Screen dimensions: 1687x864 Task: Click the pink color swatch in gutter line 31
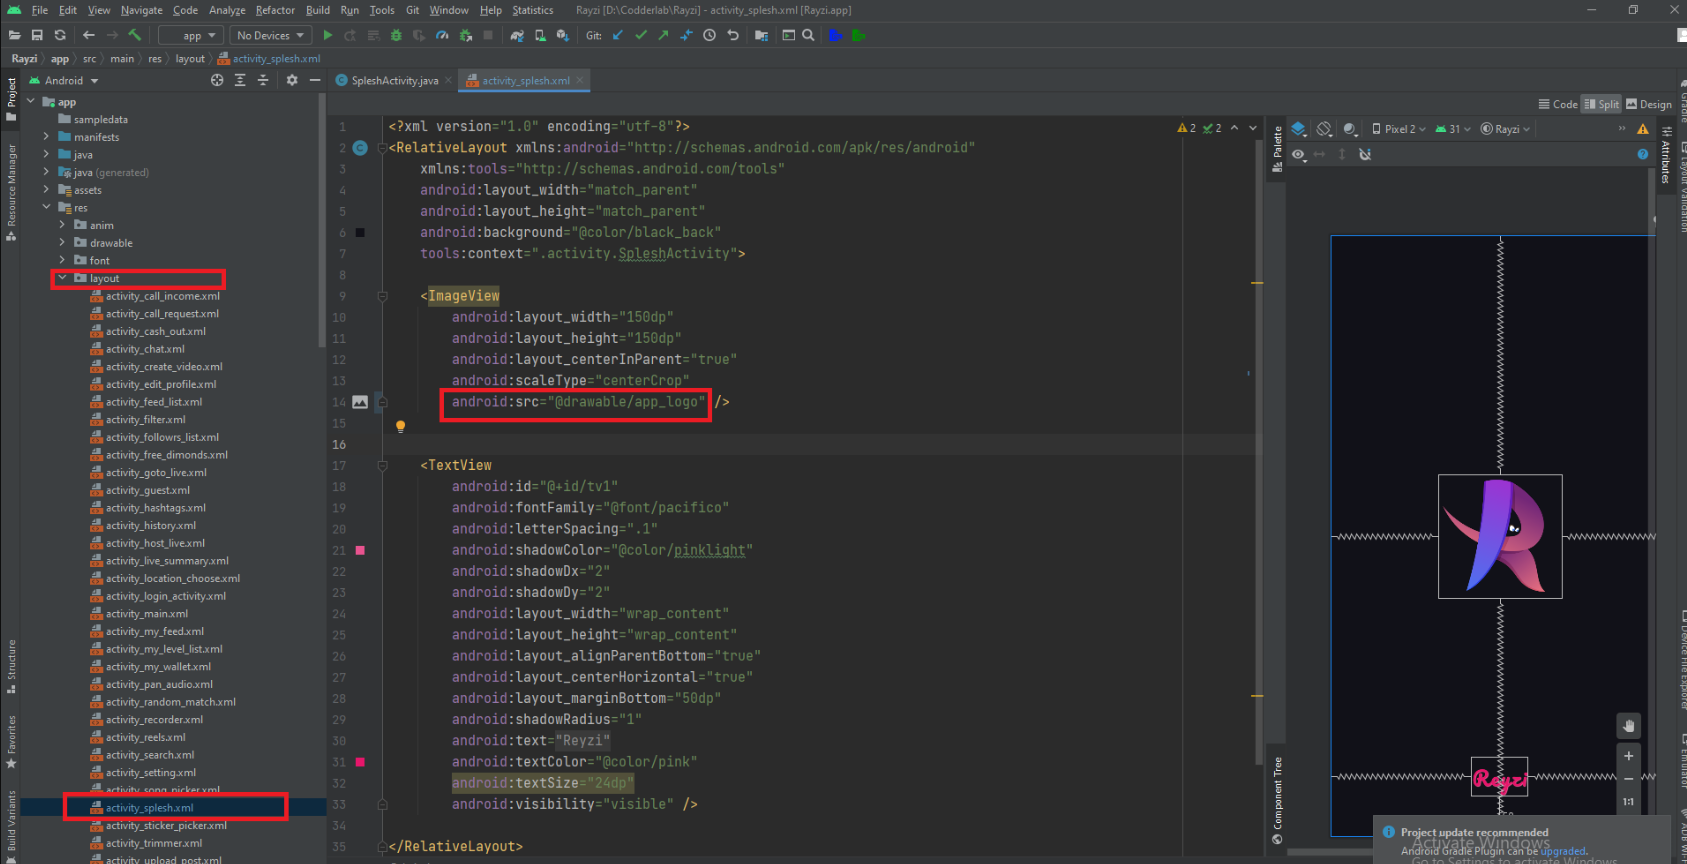pos(360,762)
